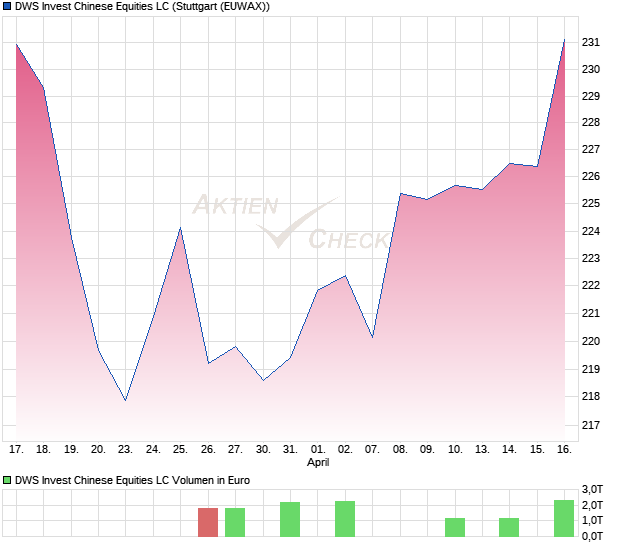The height and width of the screenshot is (546, 620).
Task: Click the price axis label '222'
Action: pos(591,285)
